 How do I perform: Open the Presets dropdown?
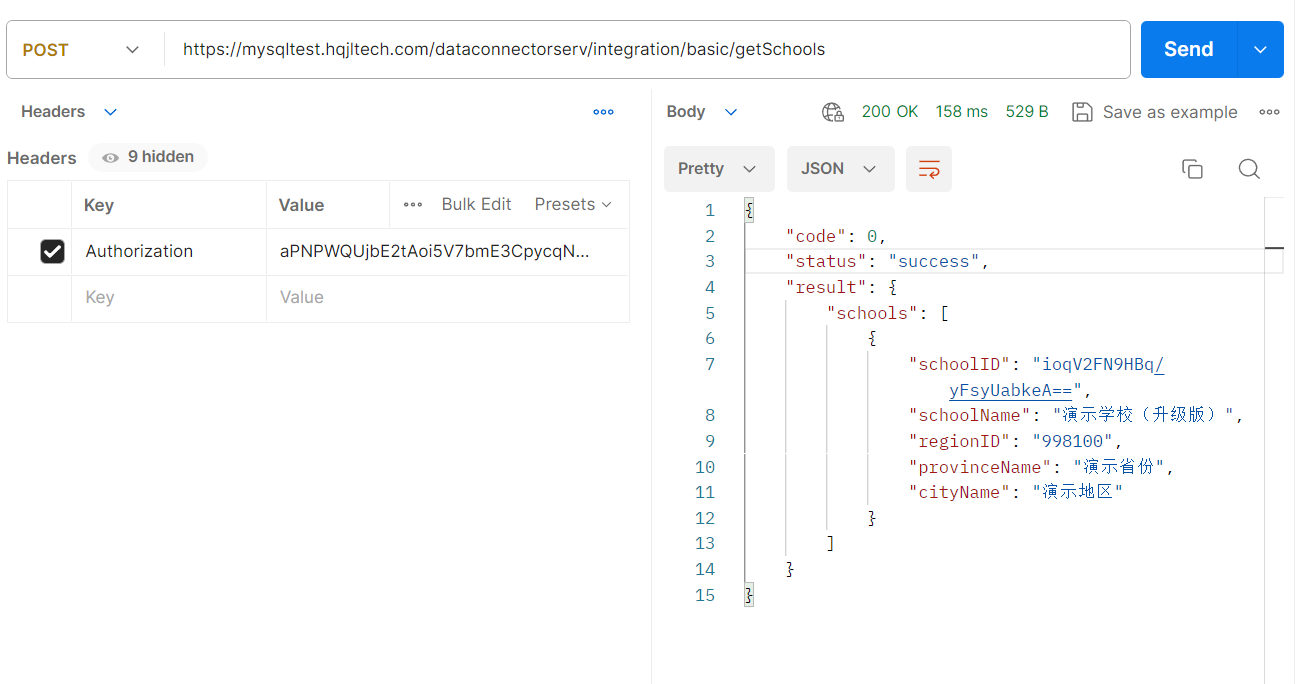tap(572, 205)
